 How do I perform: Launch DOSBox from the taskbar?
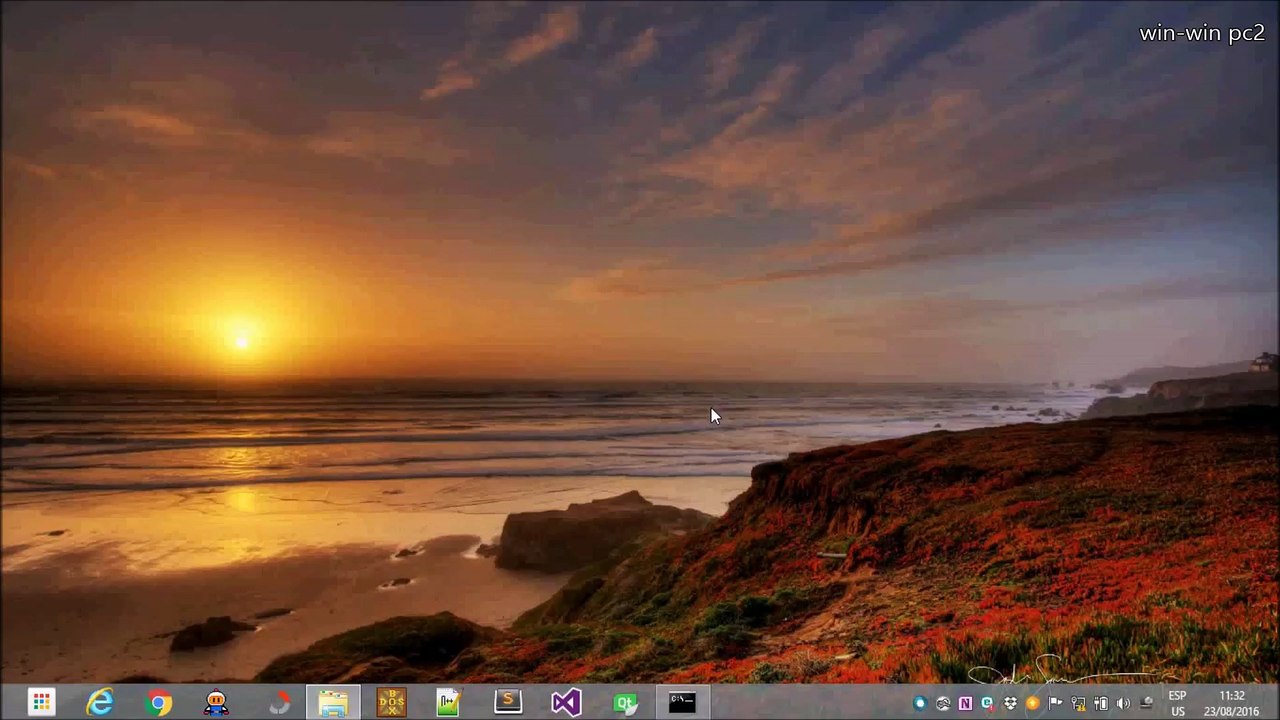pos(391,703)
